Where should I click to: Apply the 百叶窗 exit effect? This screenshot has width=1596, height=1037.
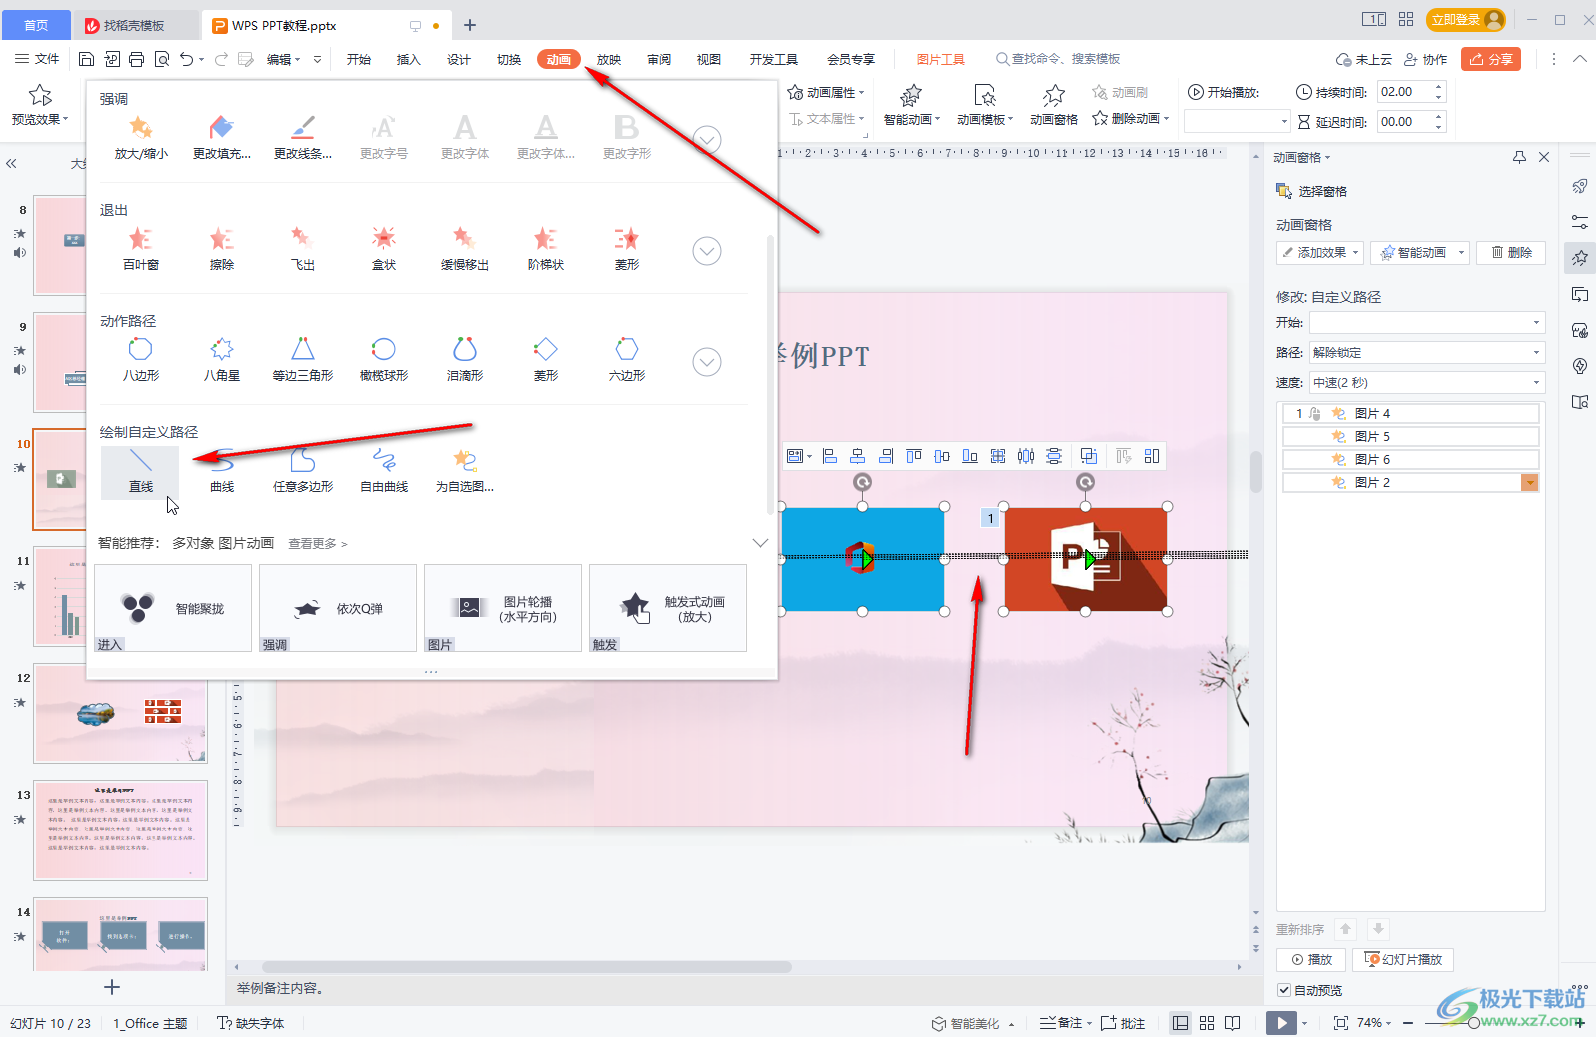140,249
